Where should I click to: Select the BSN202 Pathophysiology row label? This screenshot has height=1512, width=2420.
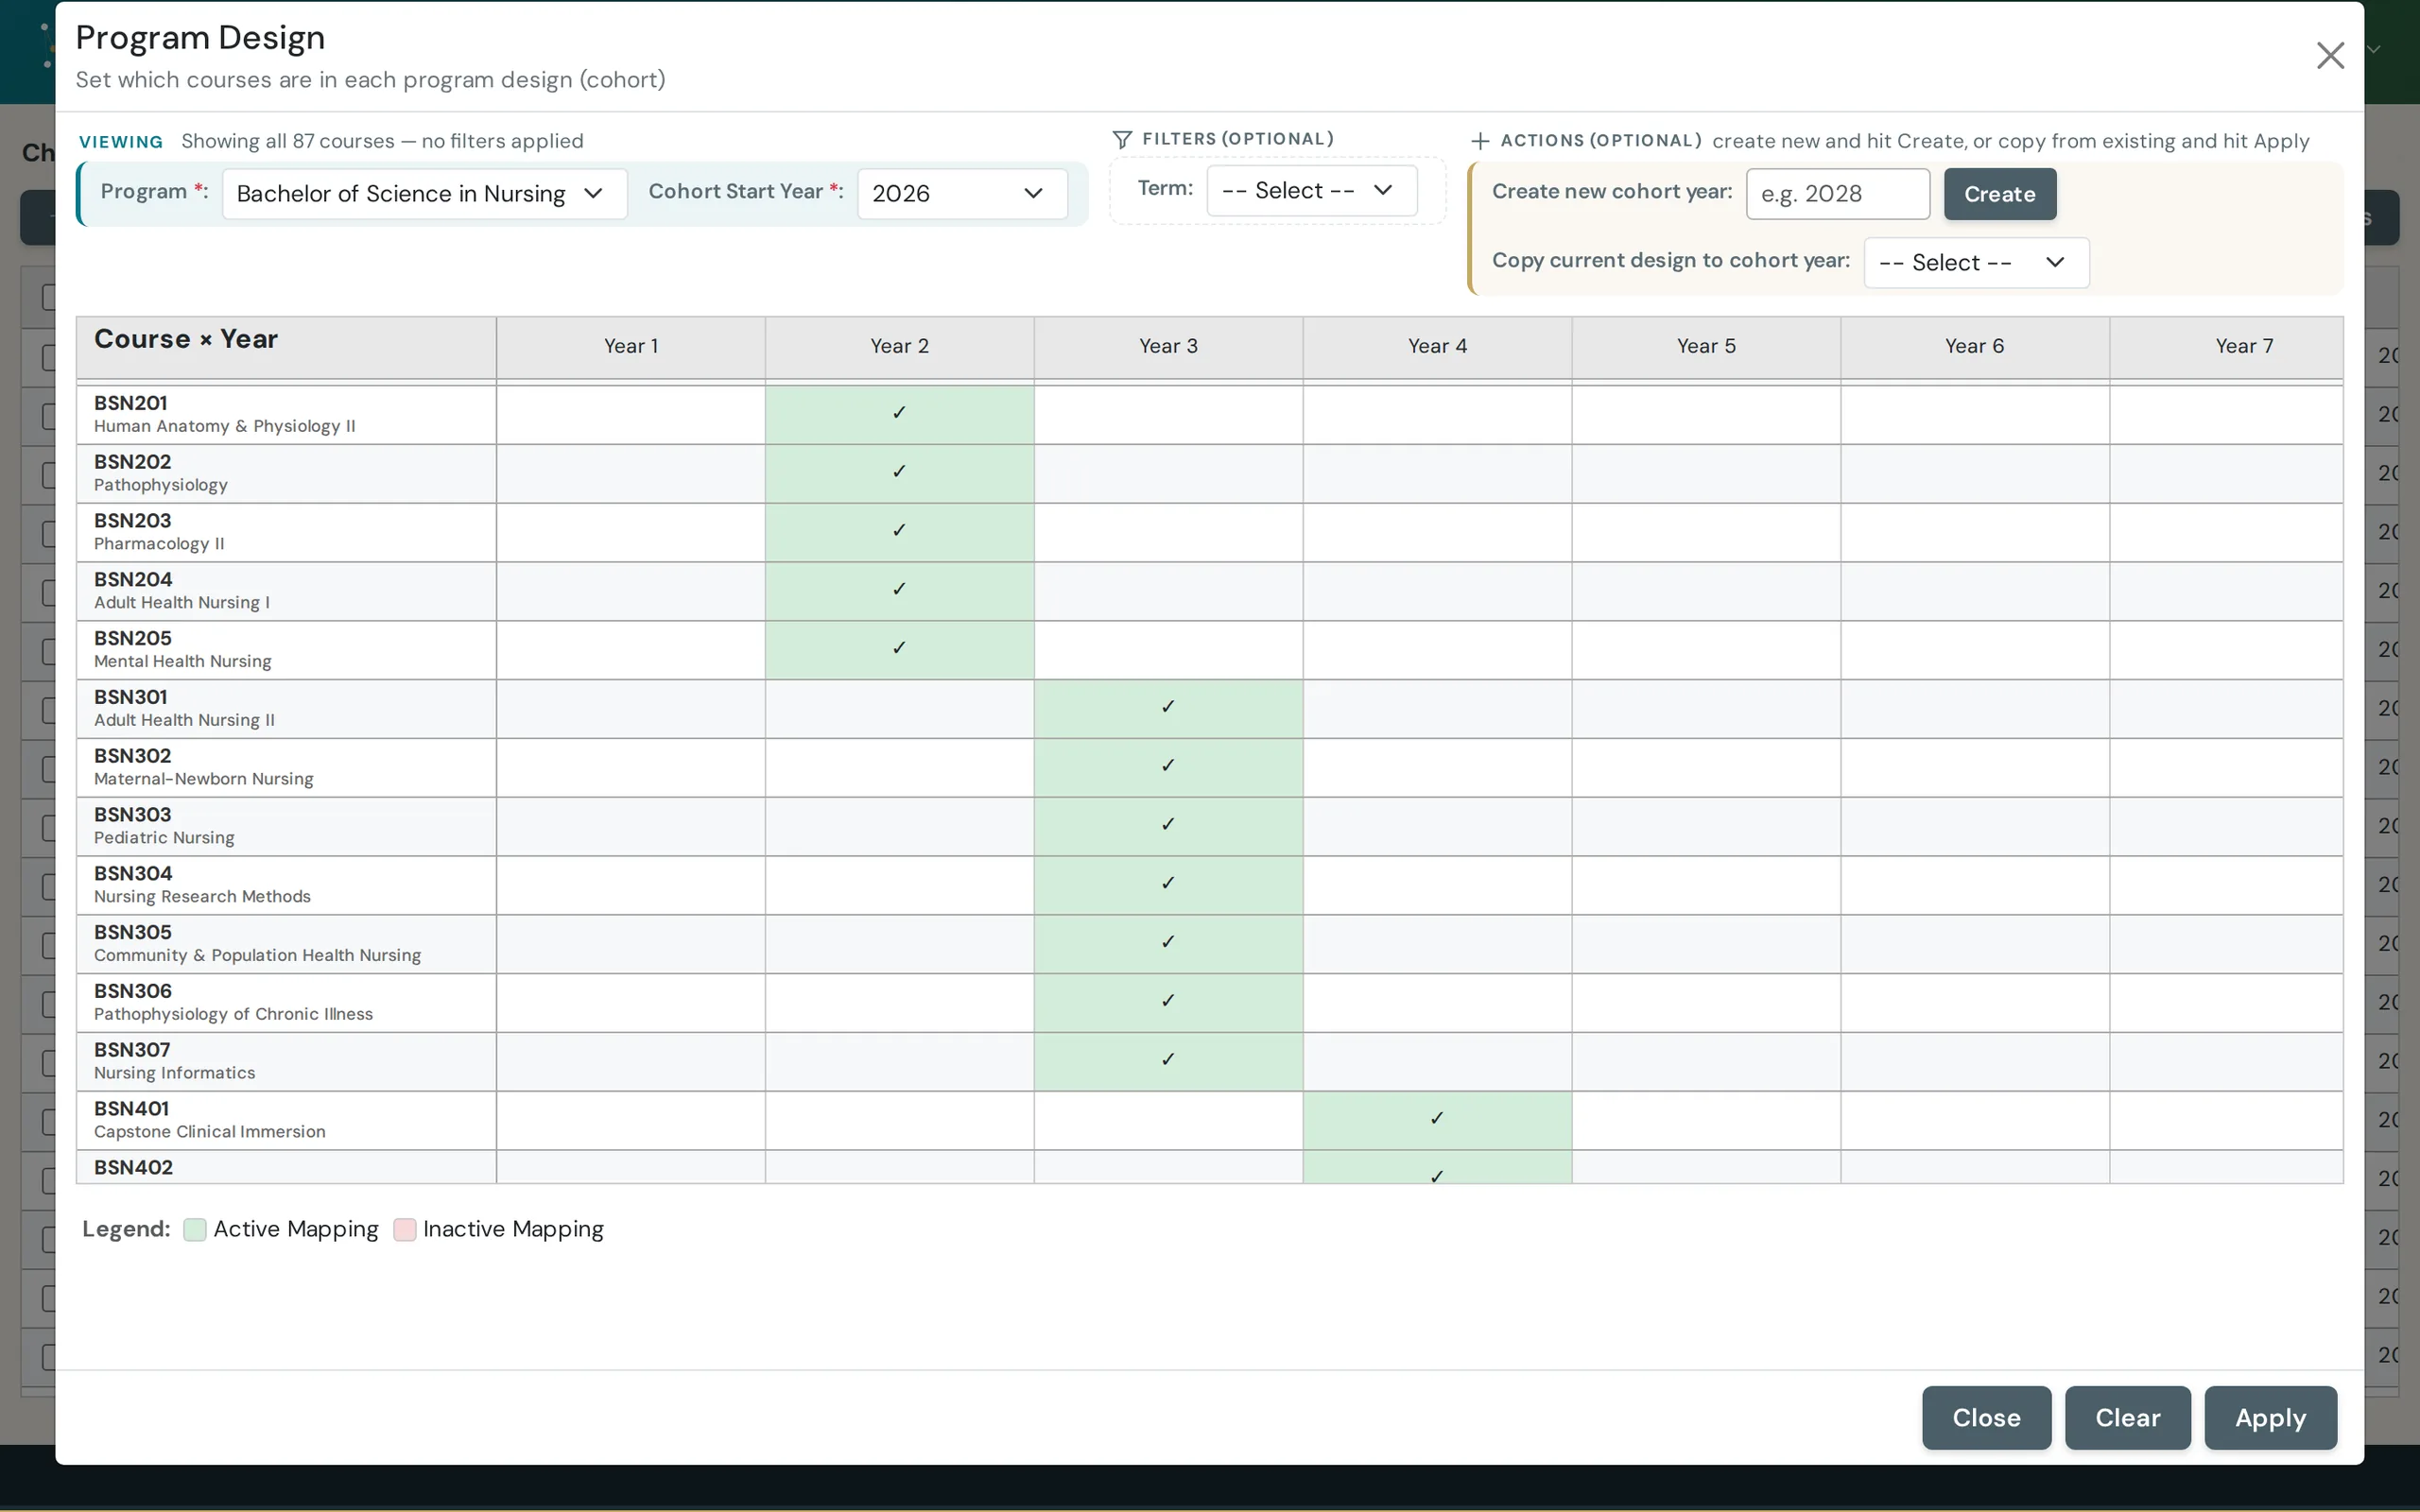pos(286,473)
